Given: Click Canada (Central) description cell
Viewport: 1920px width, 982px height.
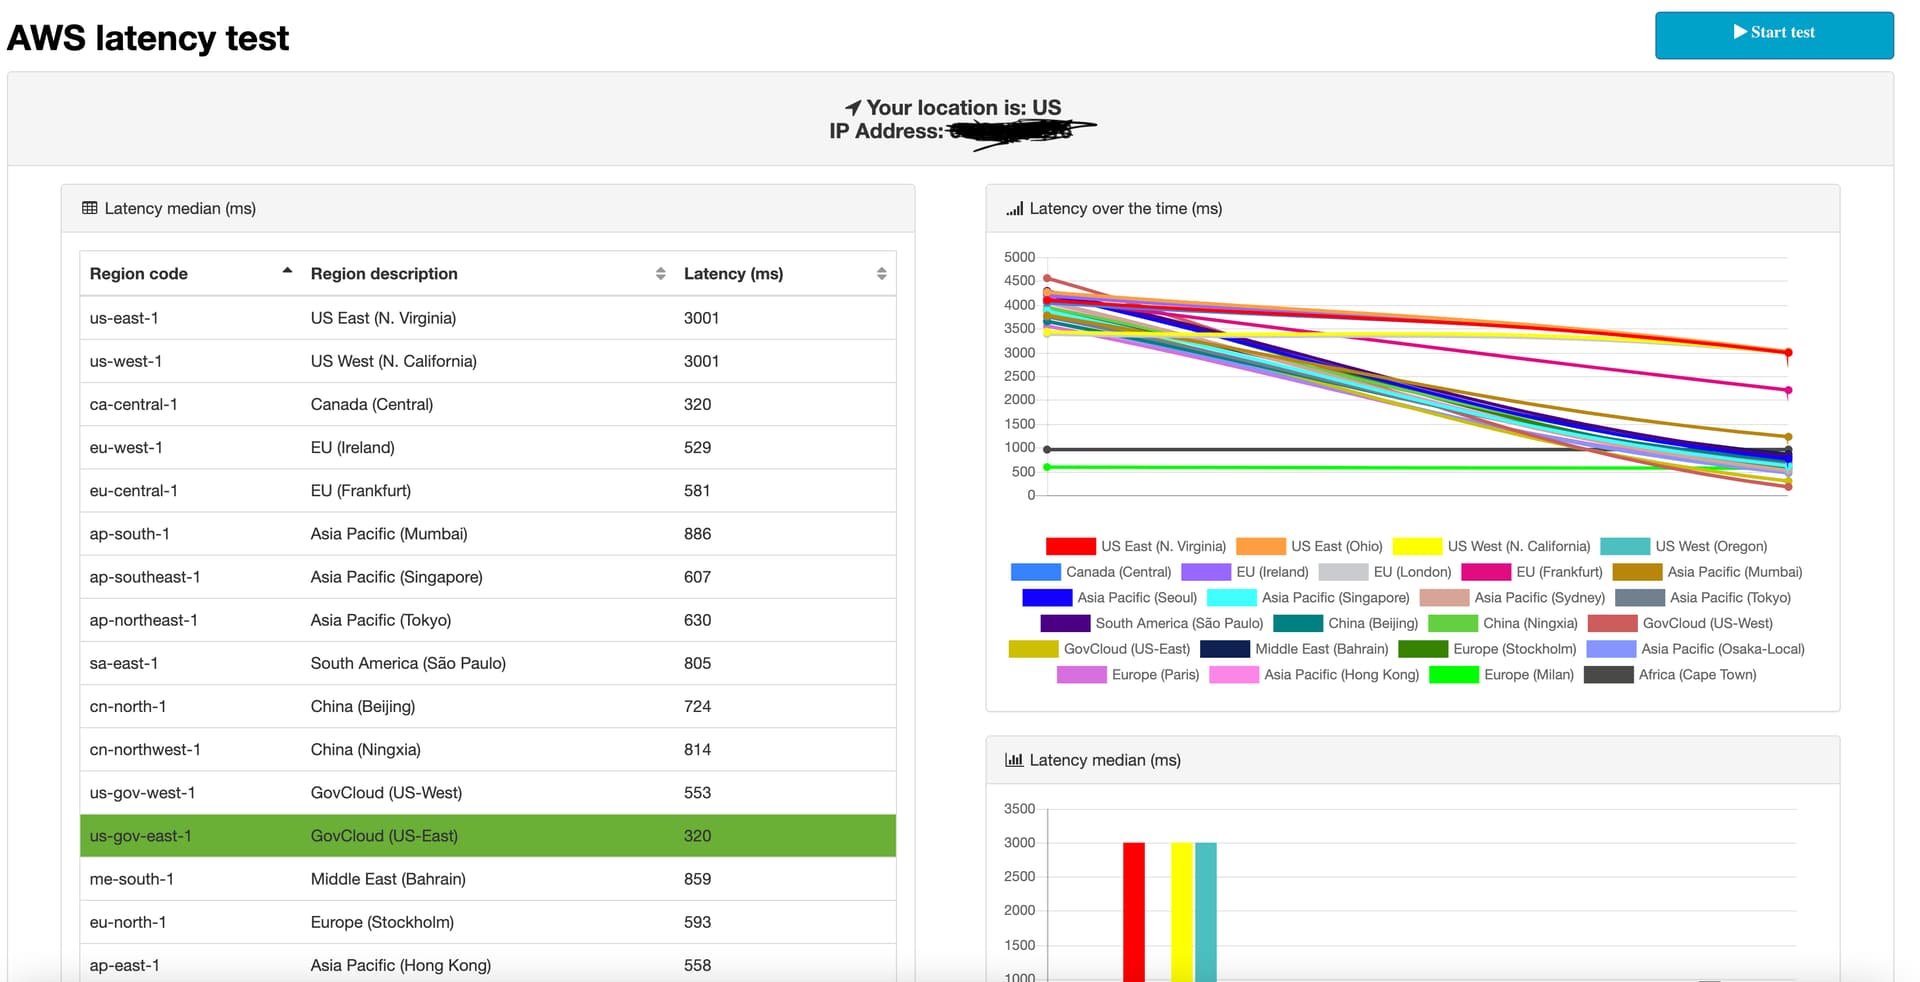Looking at the screenshot, I should (x=487, y=404).
